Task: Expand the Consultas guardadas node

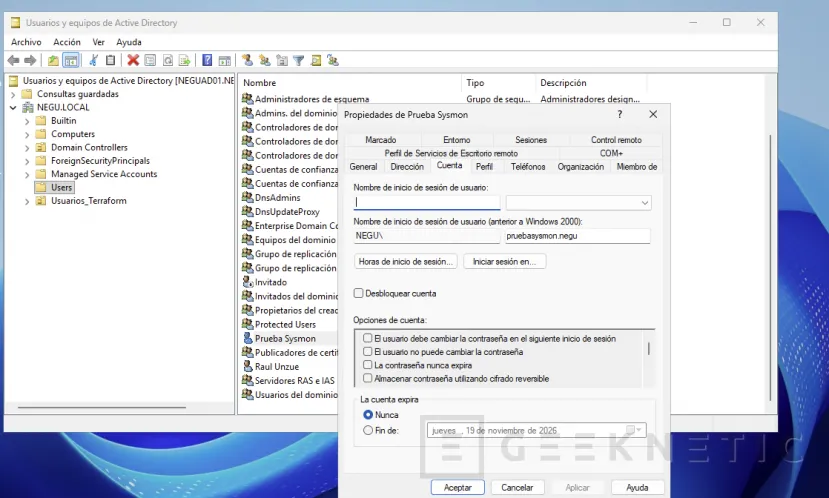Action: [x=13, y=95]
